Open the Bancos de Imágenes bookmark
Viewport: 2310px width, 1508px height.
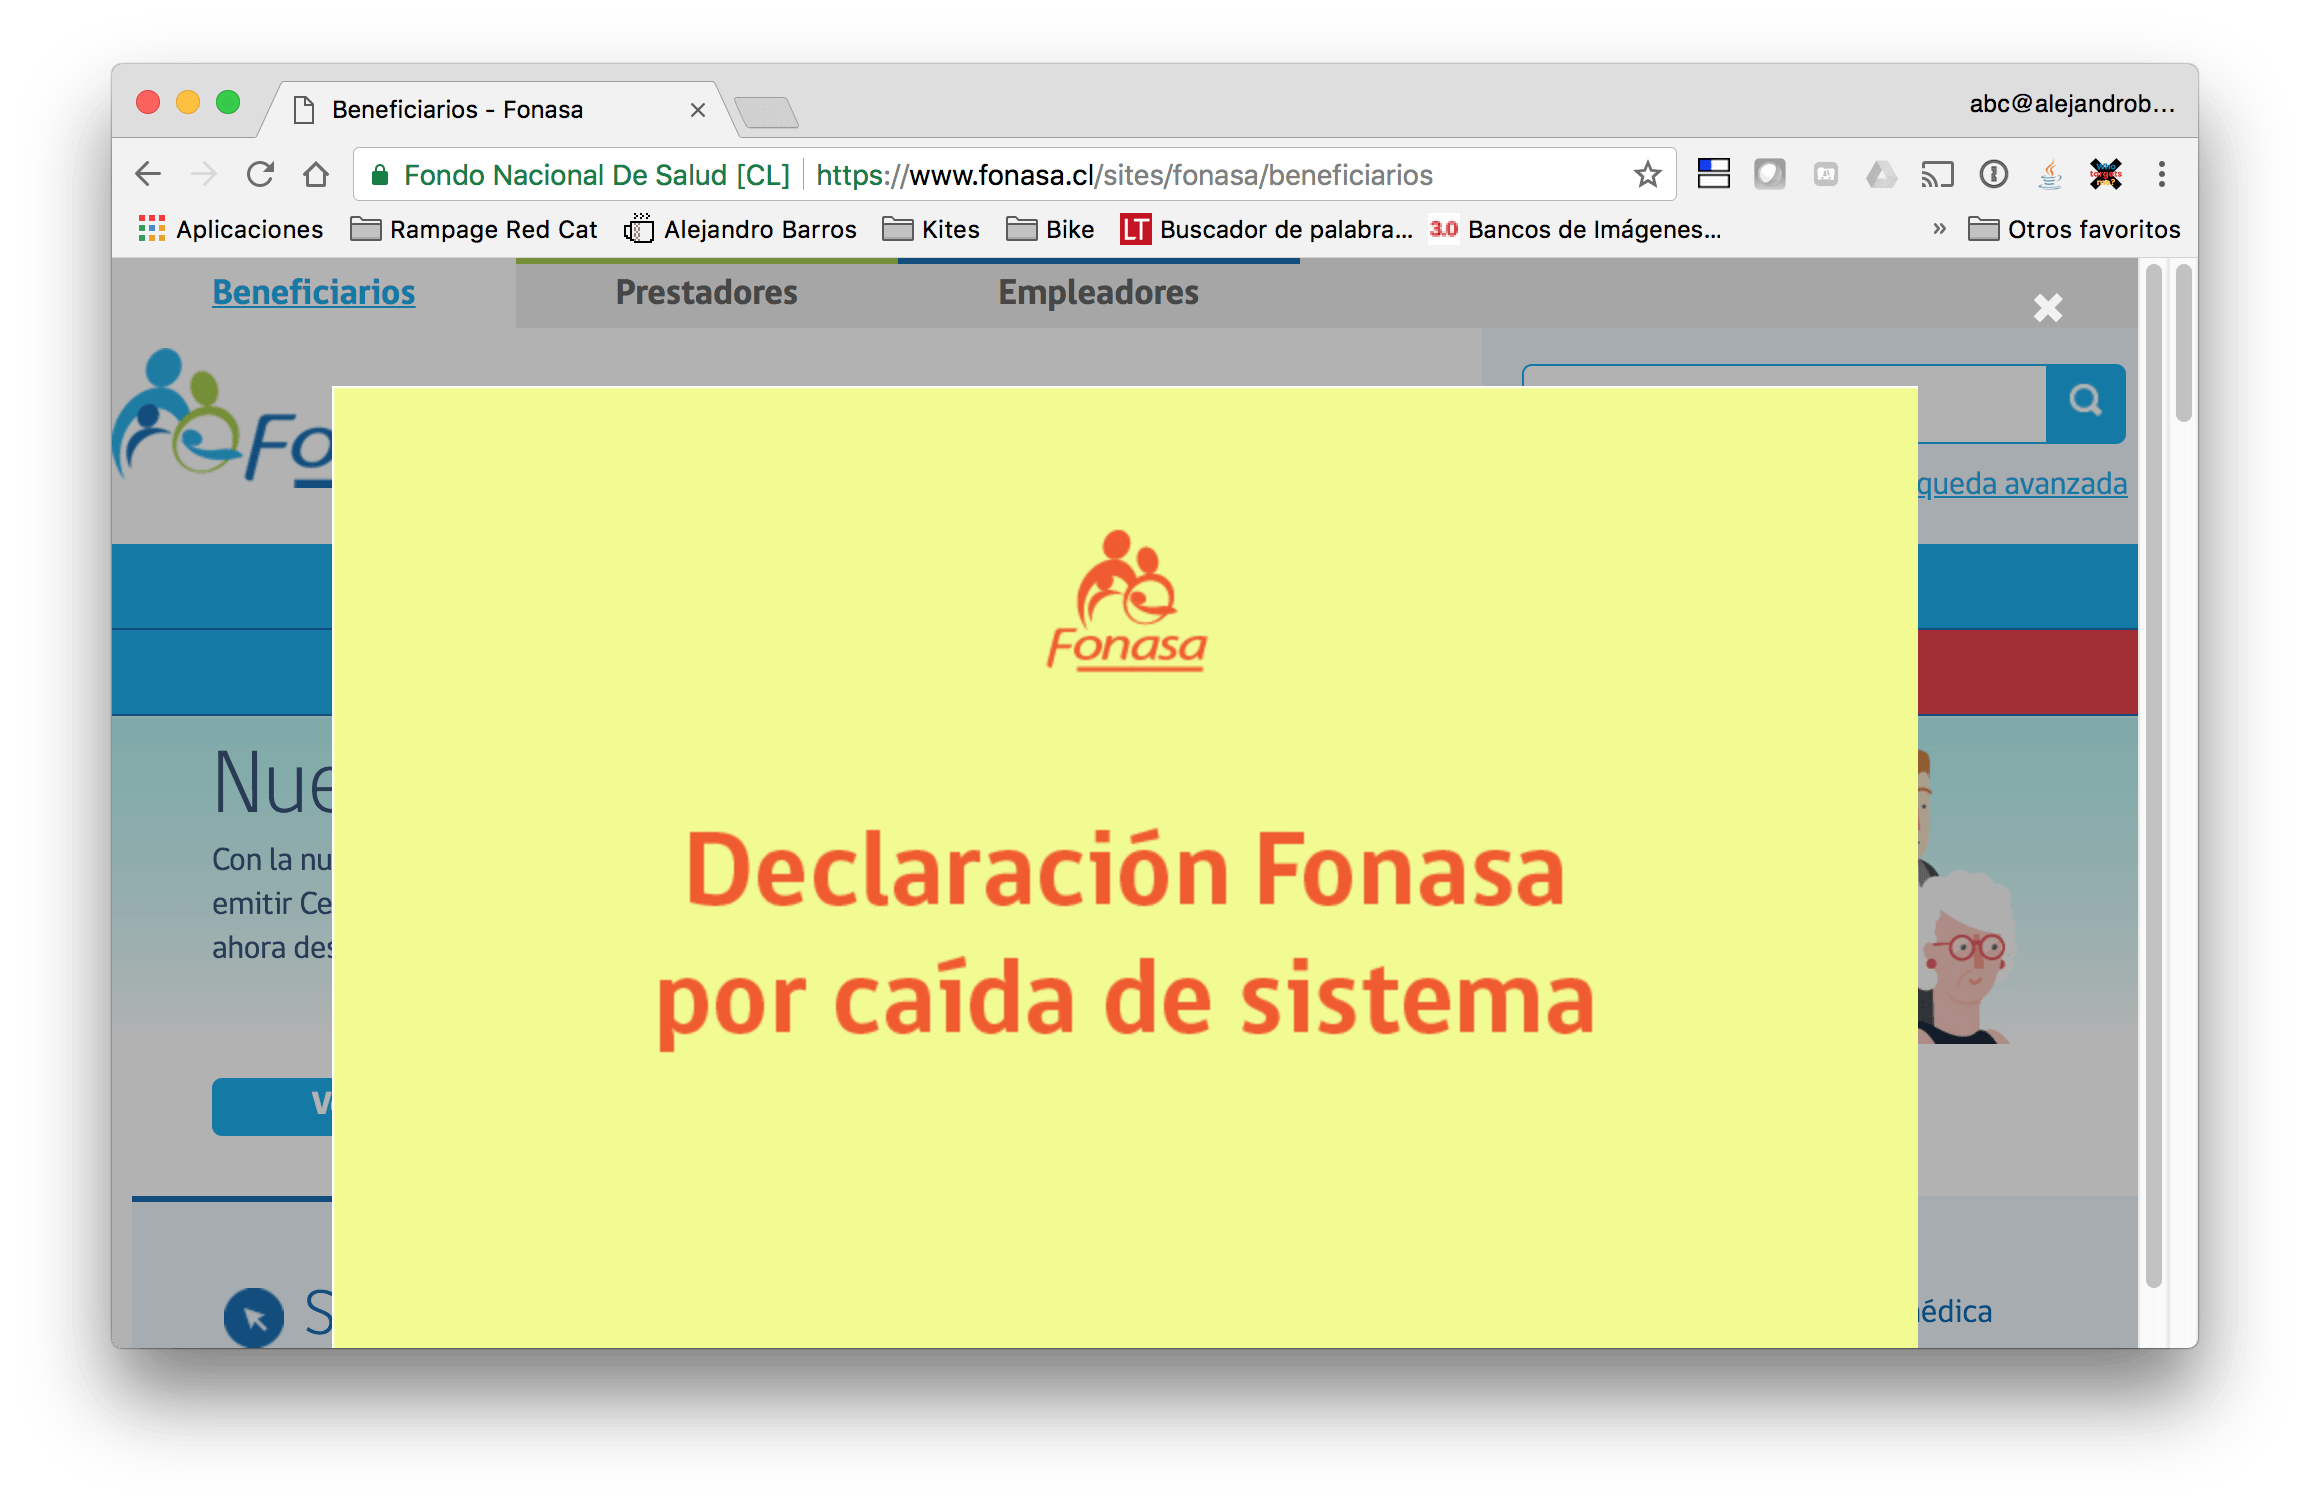(1576, 230)
